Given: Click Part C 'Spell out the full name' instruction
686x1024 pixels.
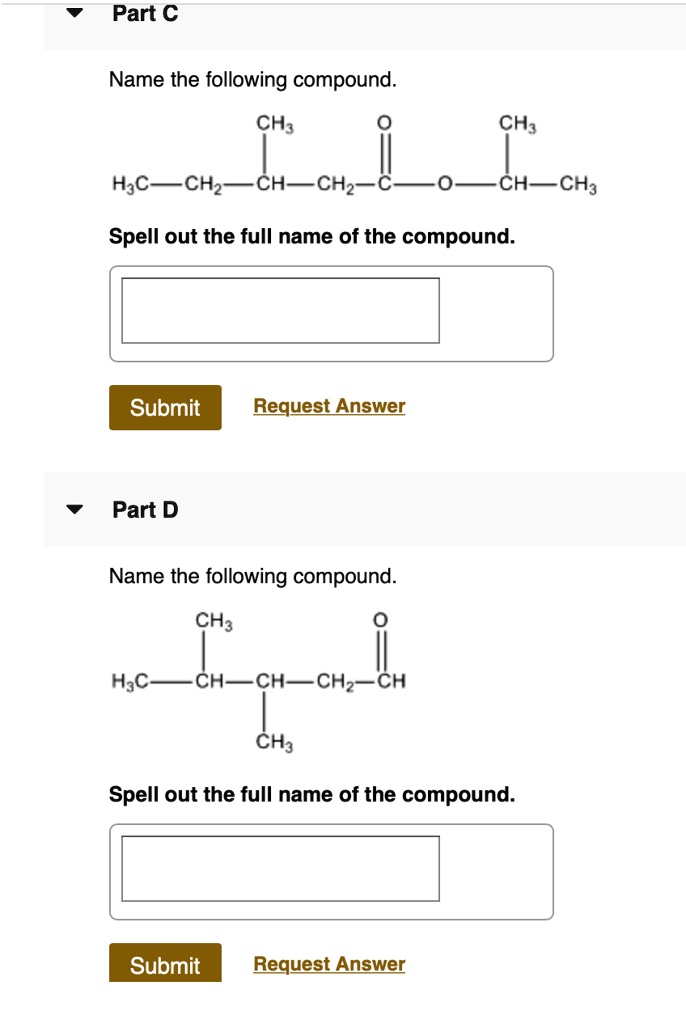Looking at the screenshot, I should (312, 237).
